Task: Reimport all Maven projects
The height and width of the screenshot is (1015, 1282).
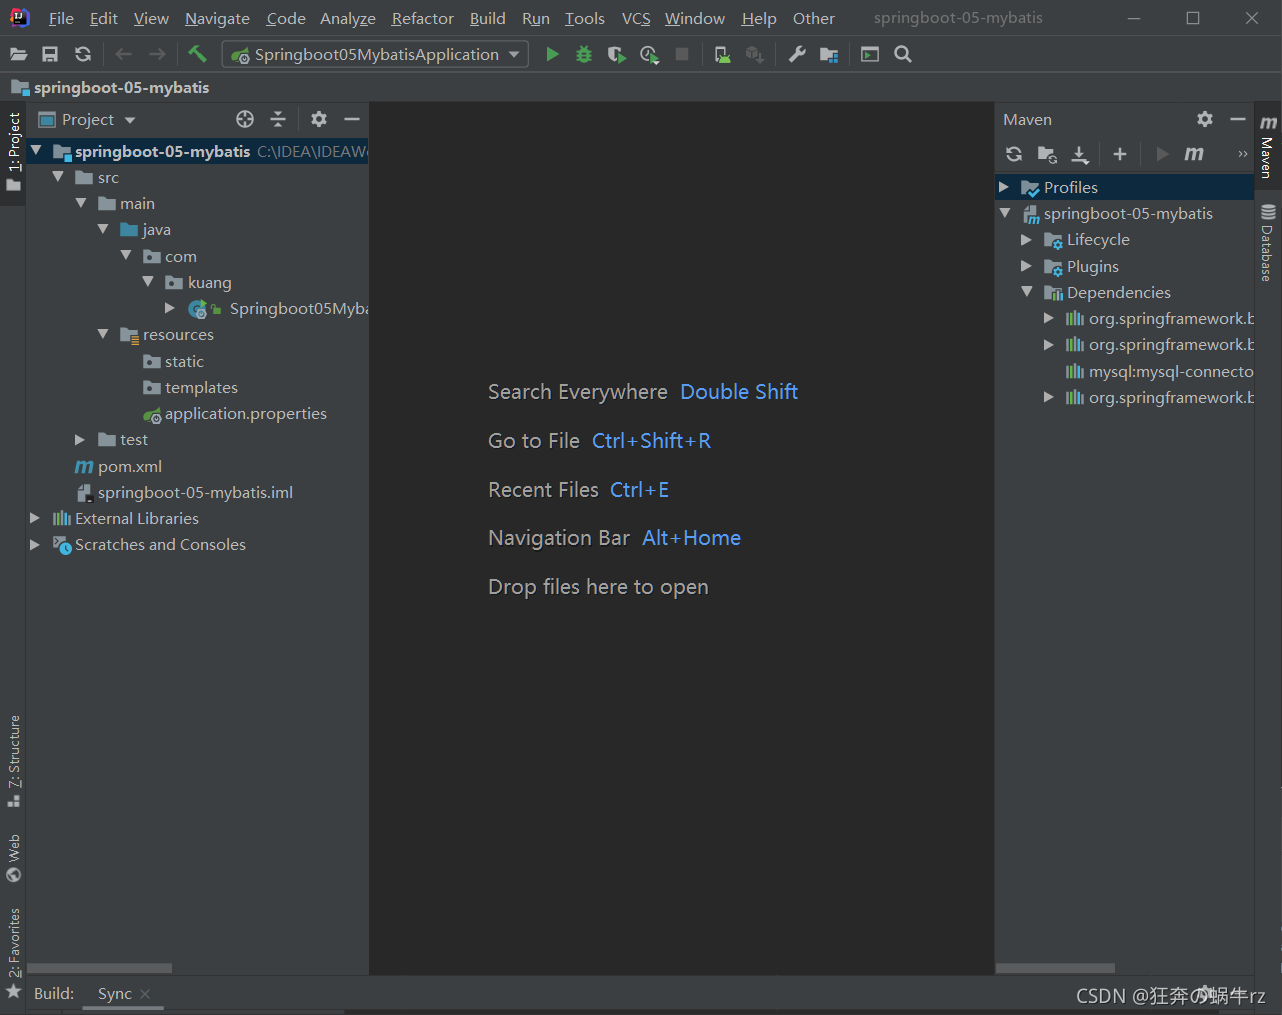Action: point(1014,153)
